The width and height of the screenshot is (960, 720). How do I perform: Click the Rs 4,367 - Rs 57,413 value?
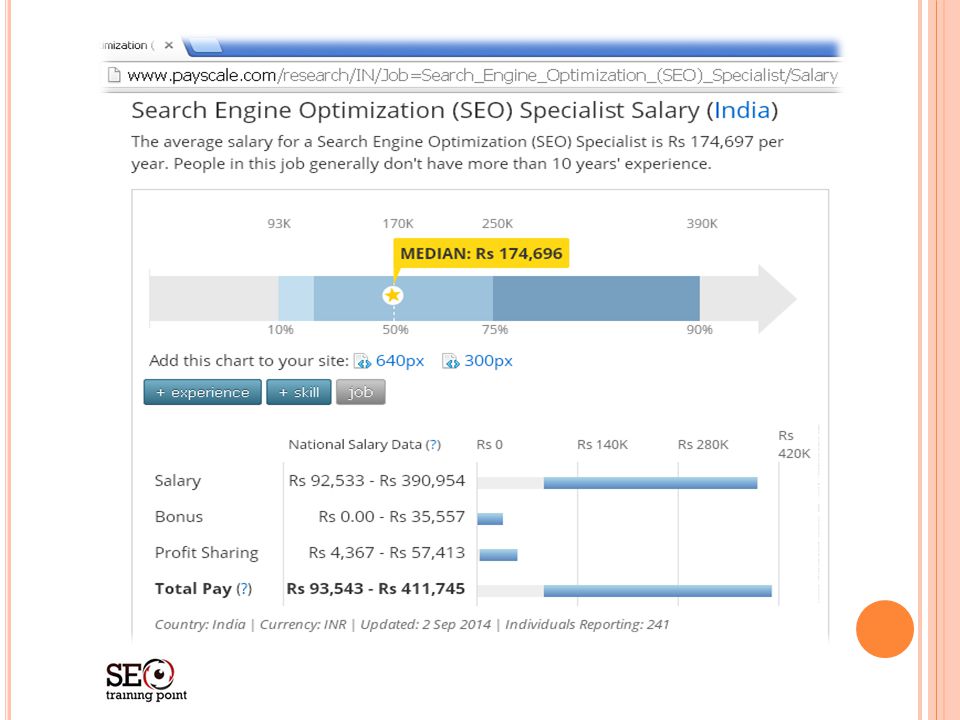[387, 553]
